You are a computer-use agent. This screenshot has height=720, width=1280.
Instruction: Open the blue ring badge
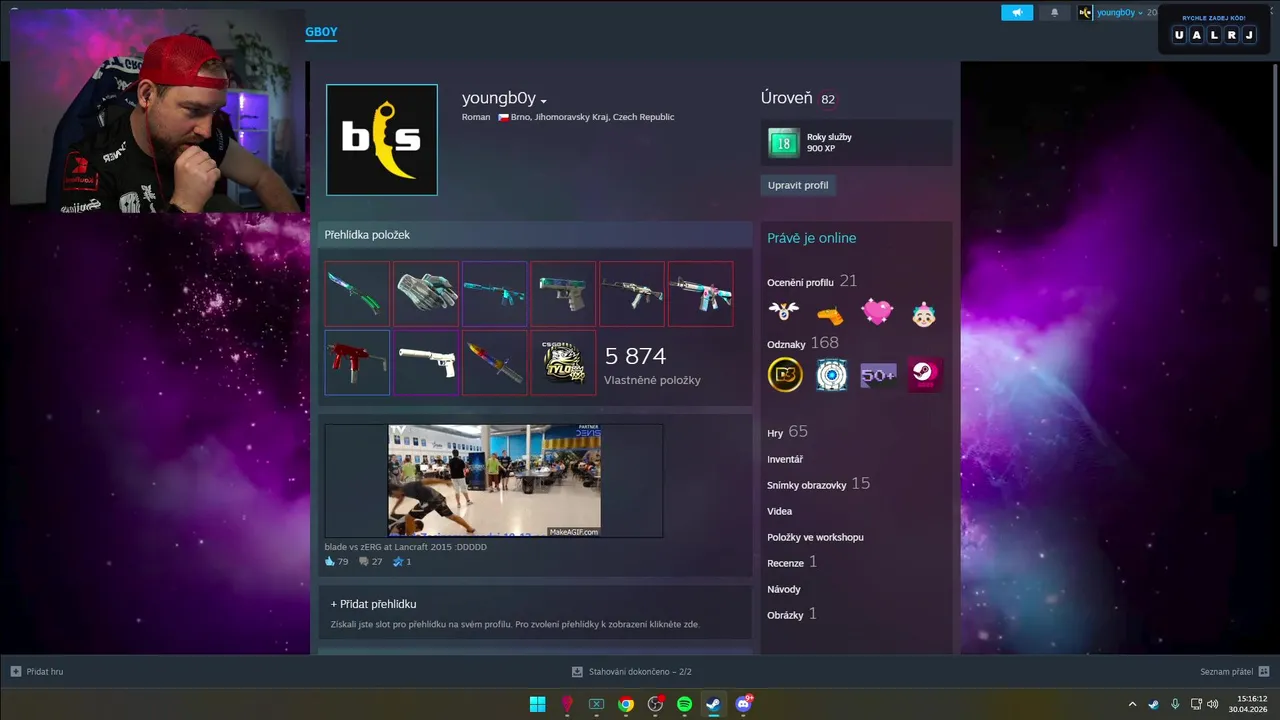831,375
